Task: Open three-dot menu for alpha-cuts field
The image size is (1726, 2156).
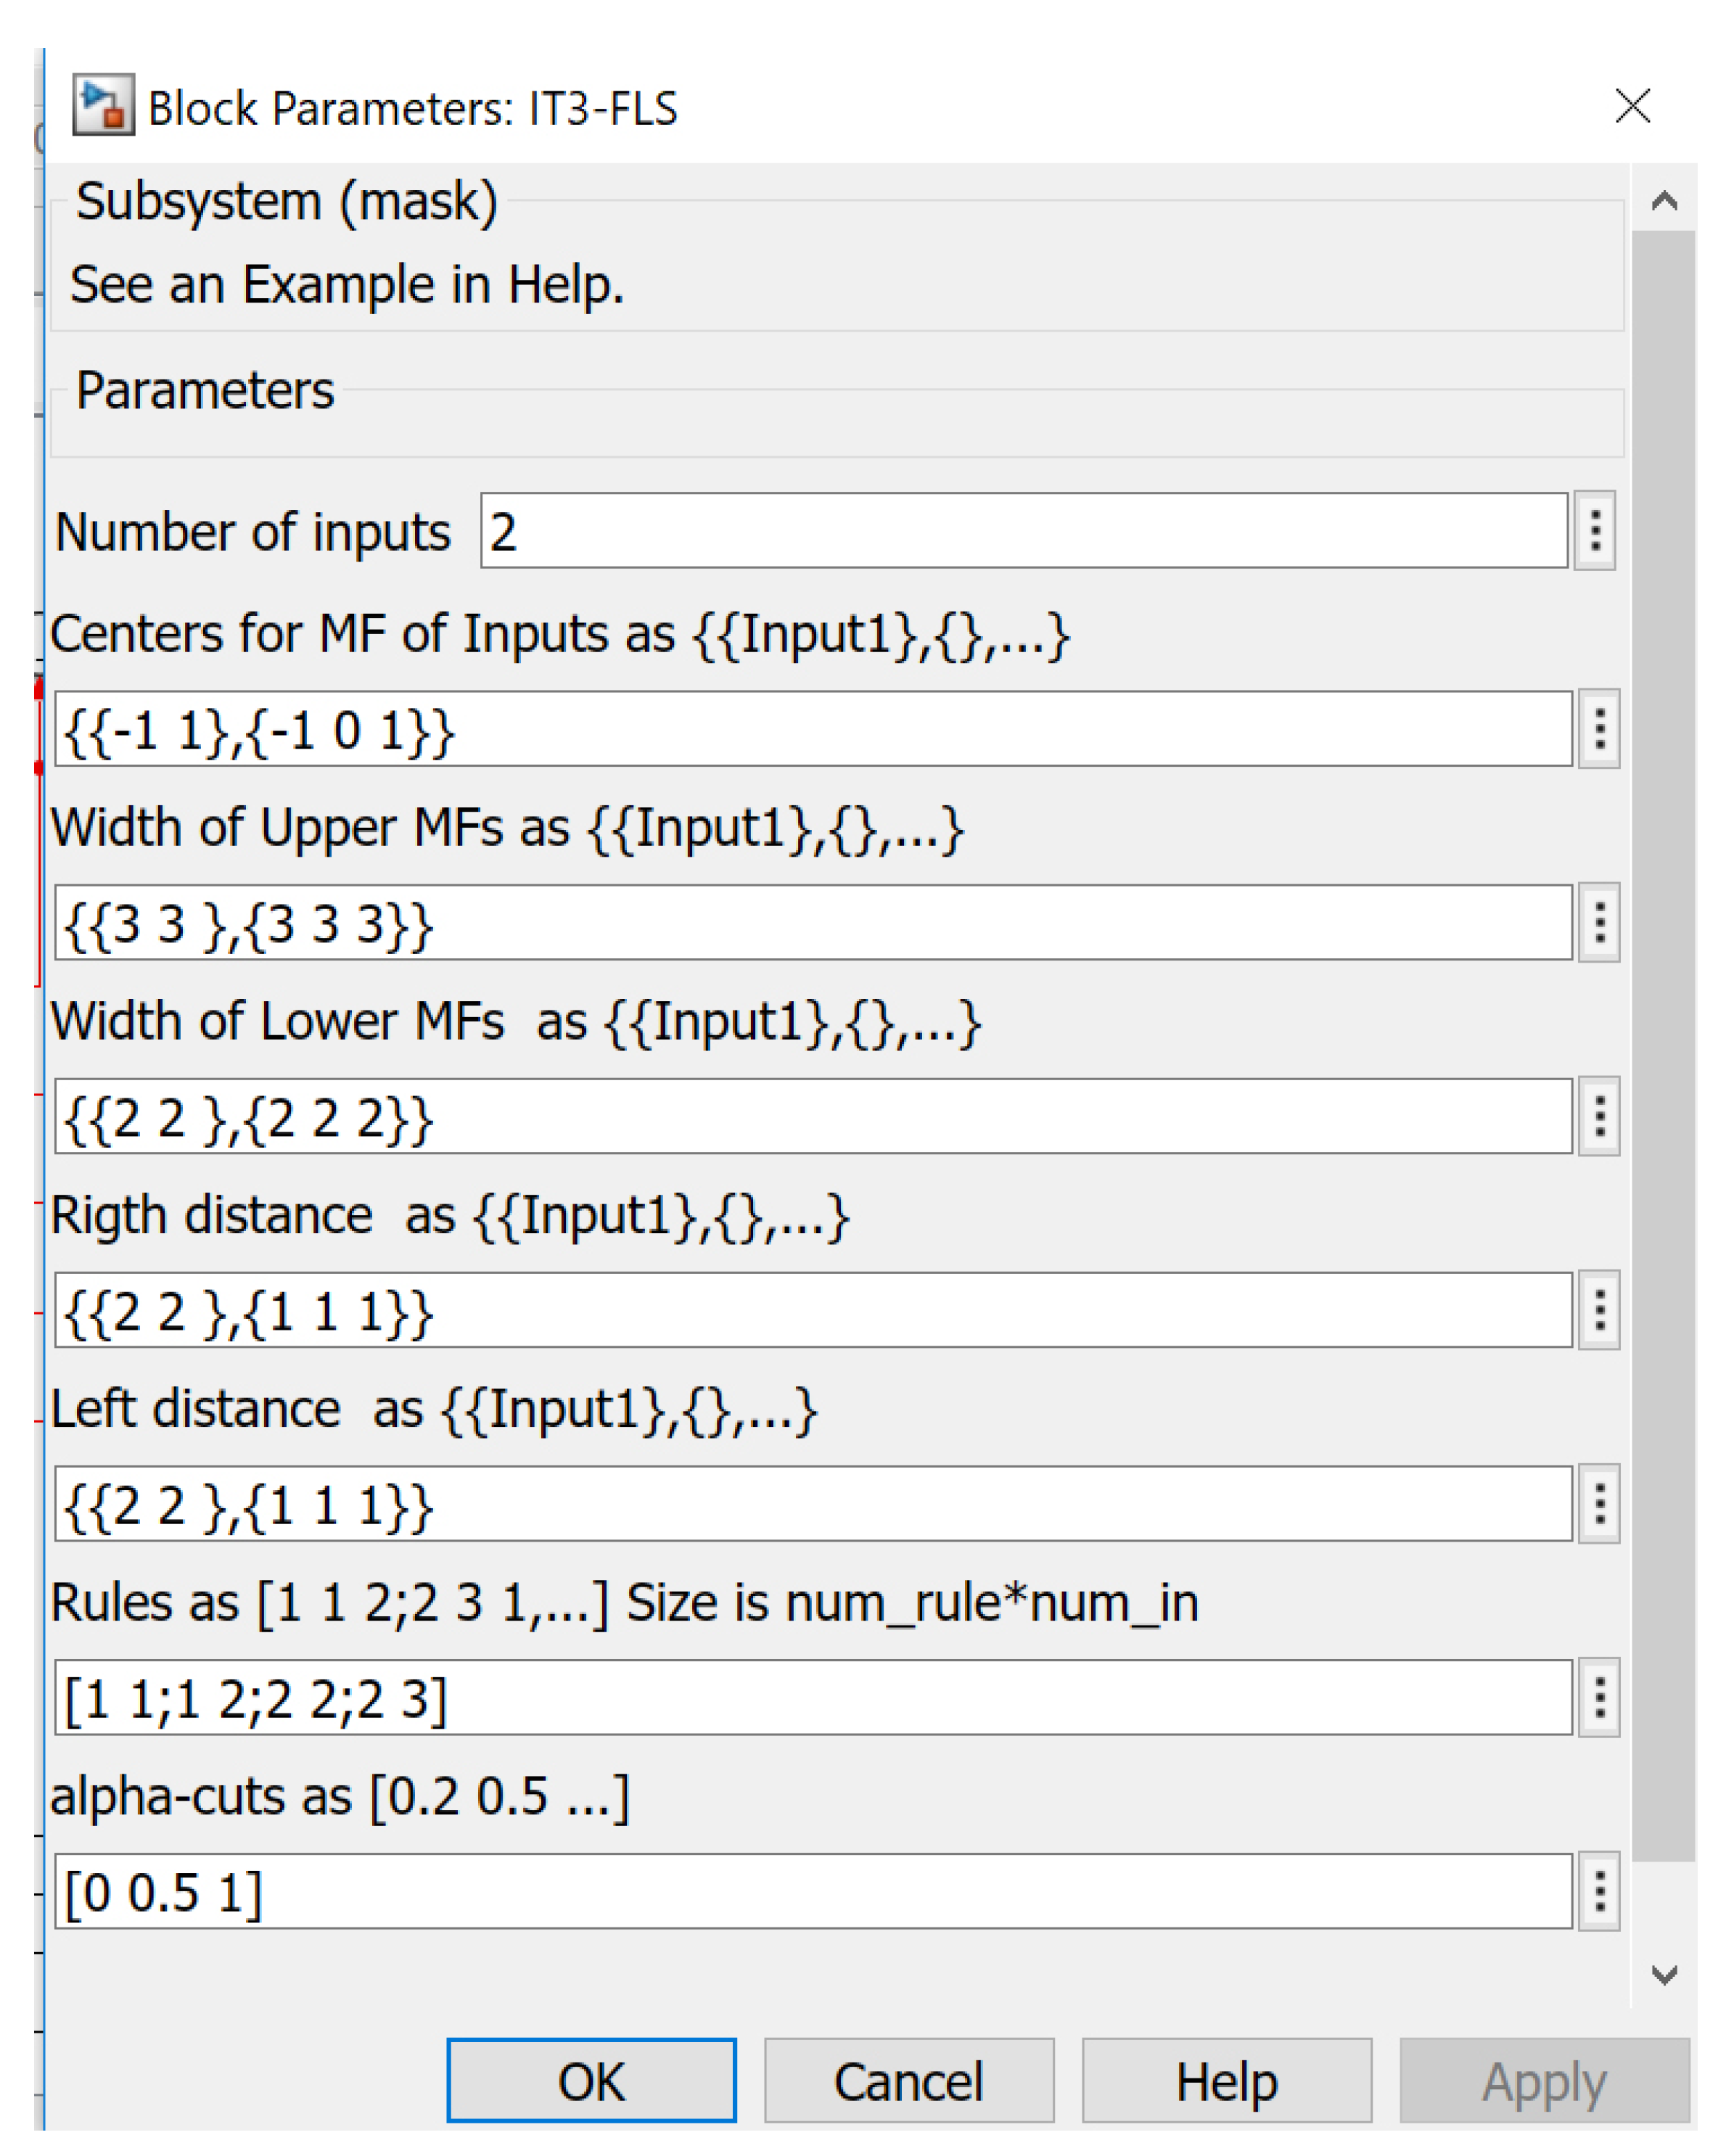Action: [x=1598, y=1891]
